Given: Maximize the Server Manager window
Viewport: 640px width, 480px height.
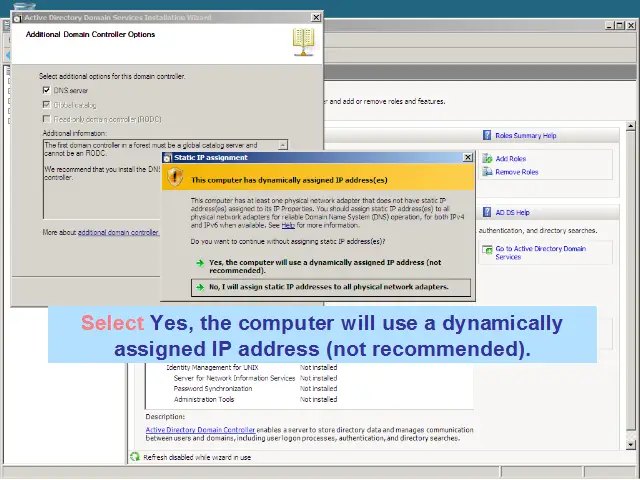Looking at the screenshot, I should (x=620, y=25).
